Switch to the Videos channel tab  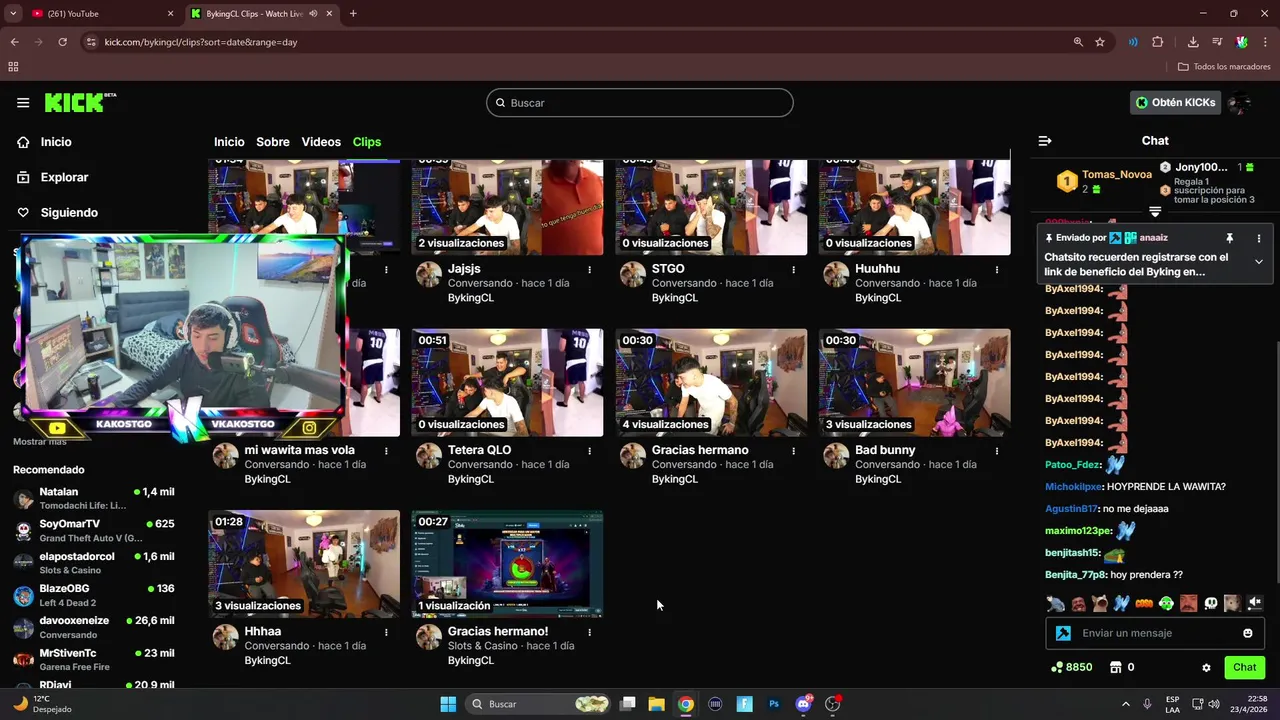pyautogui.click(x=321, y=142)
